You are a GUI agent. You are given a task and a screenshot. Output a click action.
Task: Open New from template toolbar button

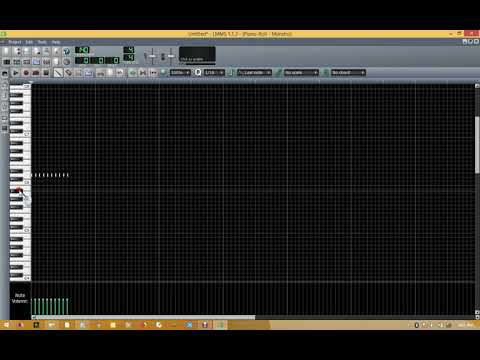click(17, 51)
